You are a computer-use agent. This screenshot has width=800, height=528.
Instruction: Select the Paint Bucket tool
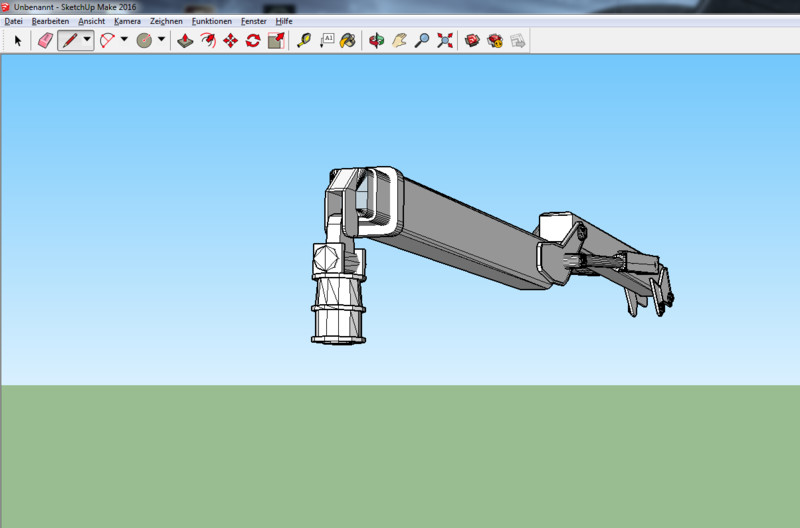347,41
